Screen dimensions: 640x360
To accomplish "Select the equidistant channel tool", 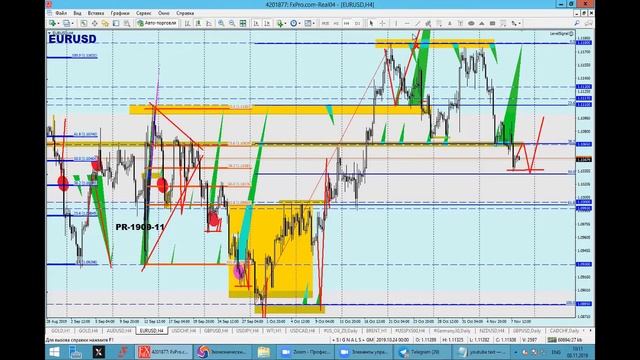I will (x=428, y=23).
